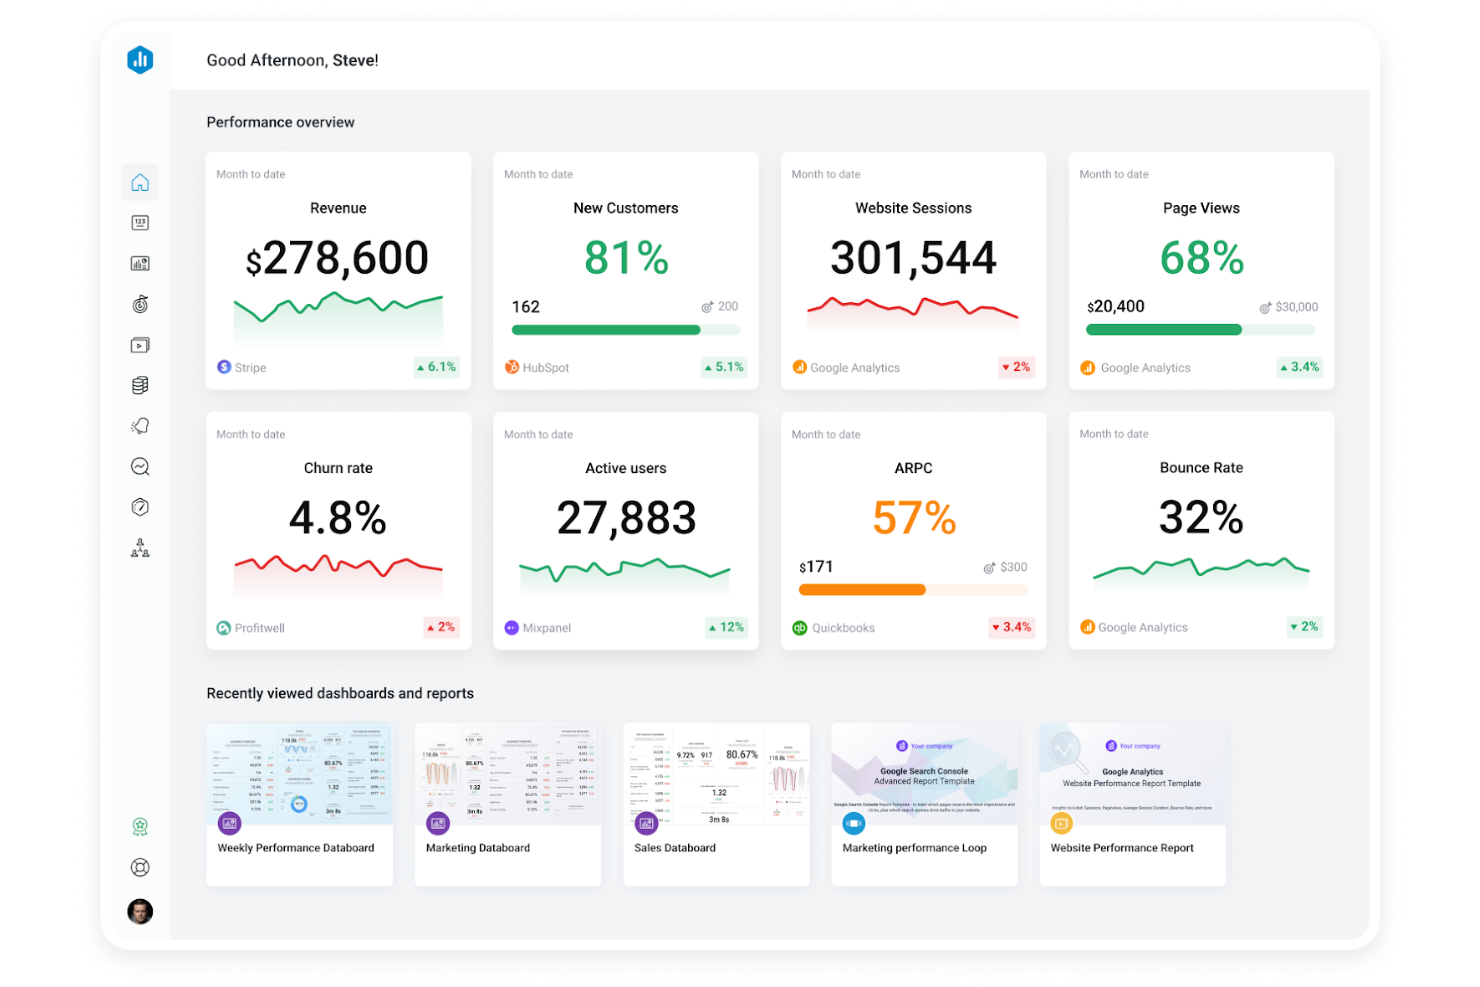Open the 'Marketing performance Loop' title link
Screen dimensions: 1480x987
(x=914, y=848)
